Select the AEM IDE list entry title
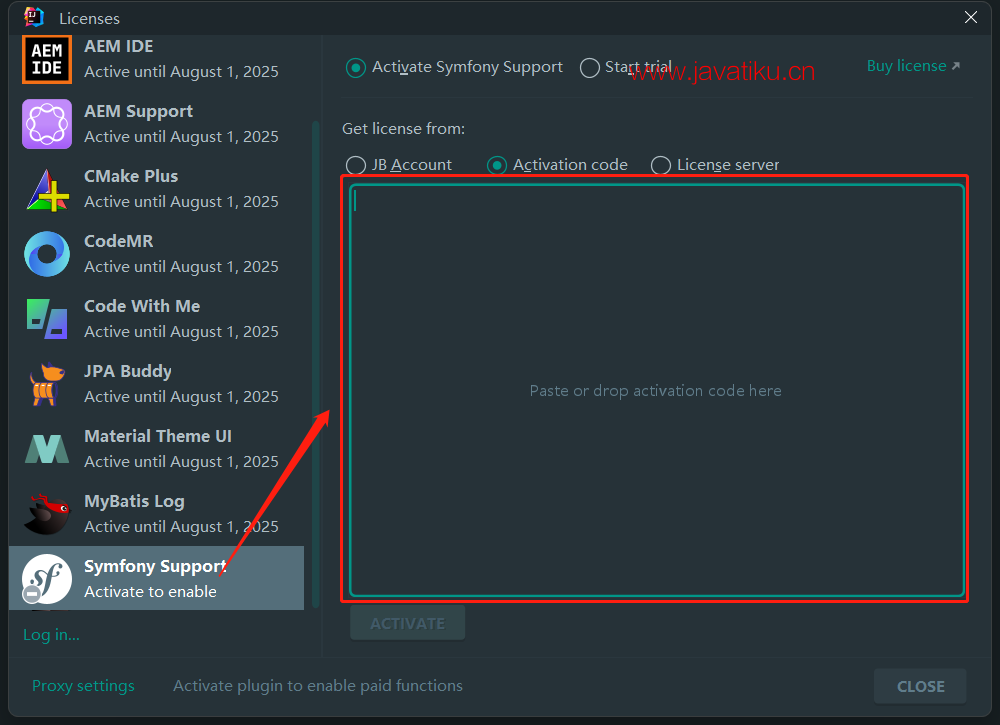Screen dimensions: 1000x725 [119, 47]
